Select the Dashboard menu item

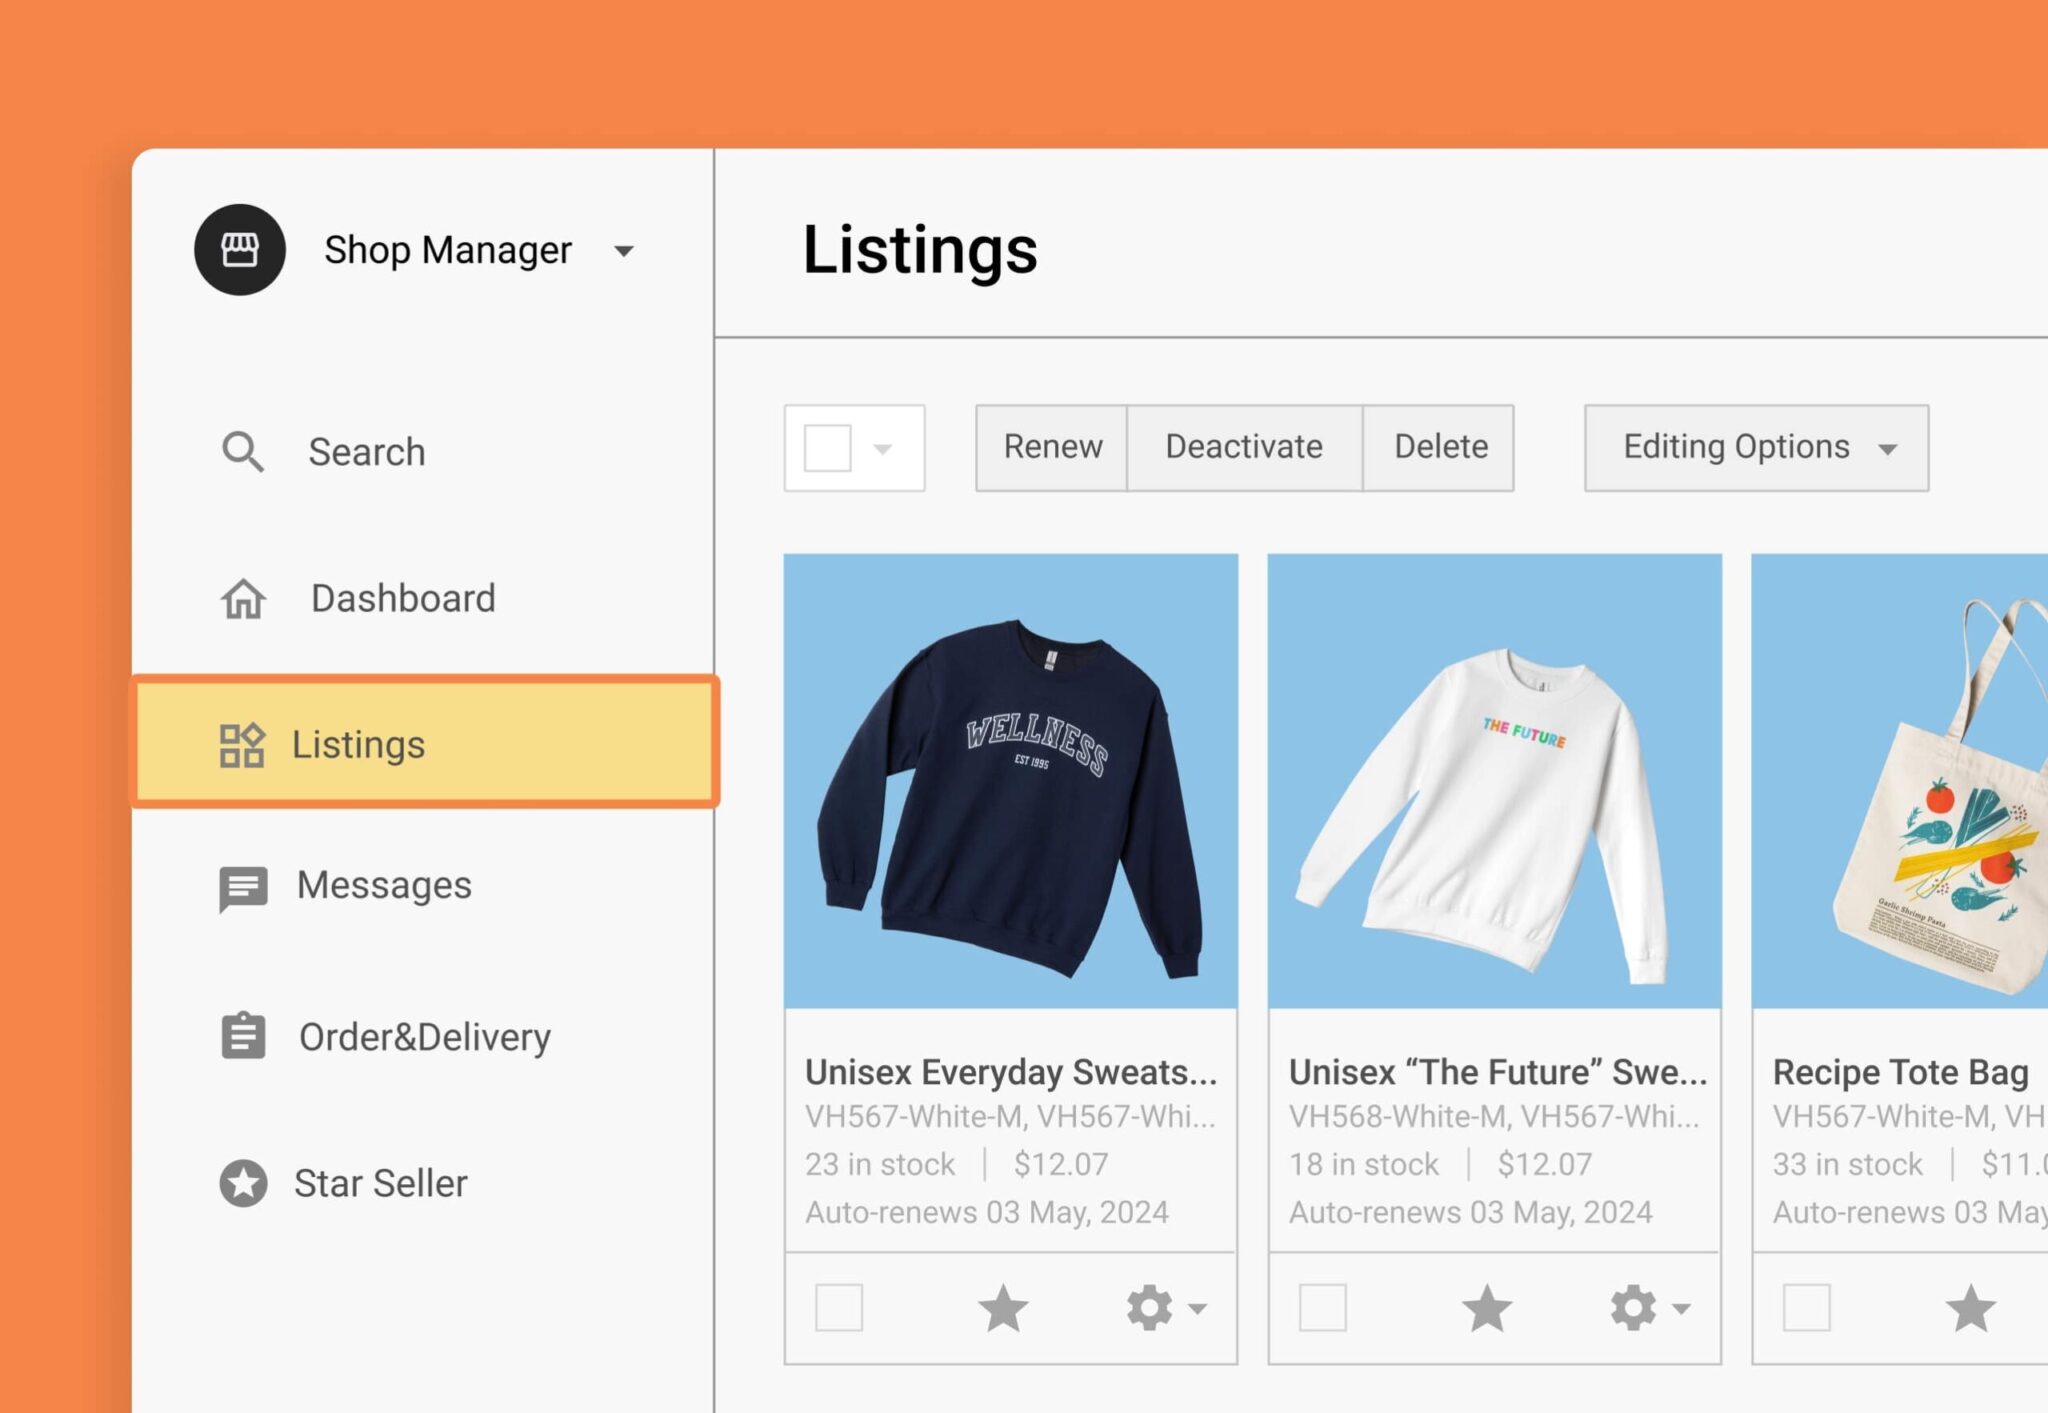point(402,596)
